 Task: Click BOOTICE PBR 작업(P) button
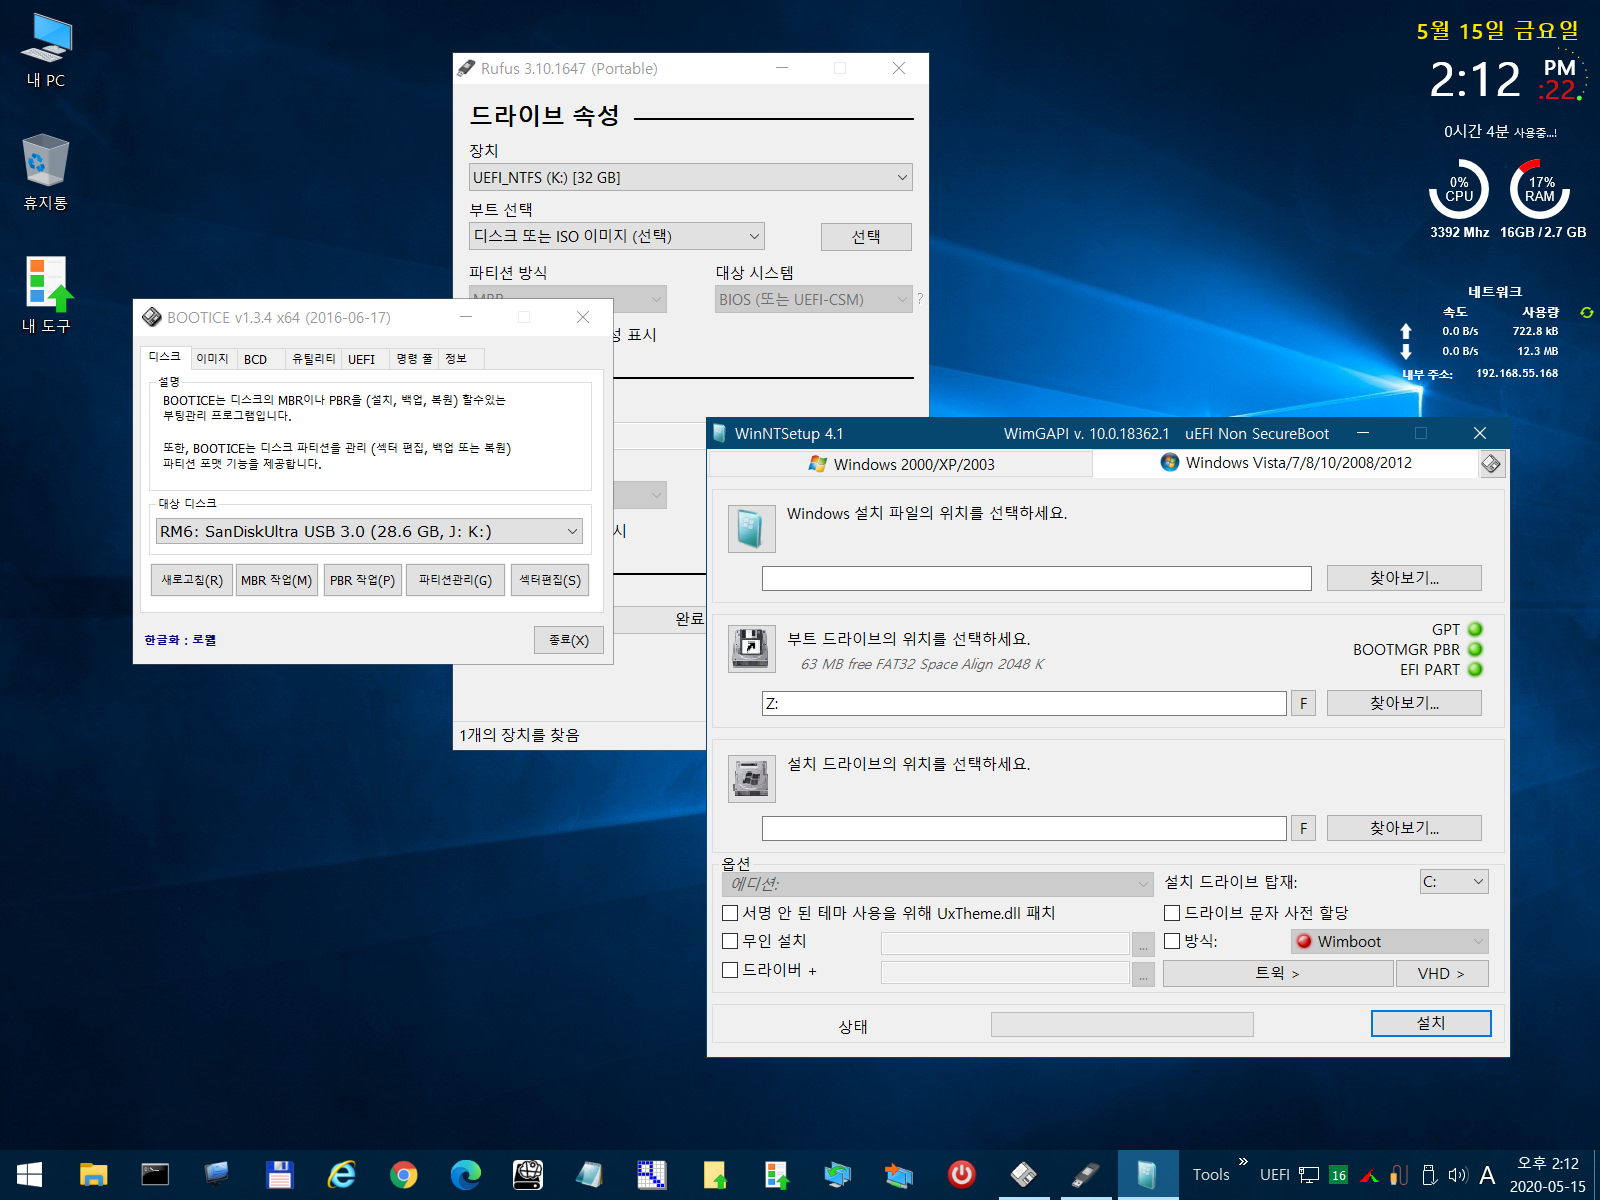pyautogui.click(x=363, y=580)
